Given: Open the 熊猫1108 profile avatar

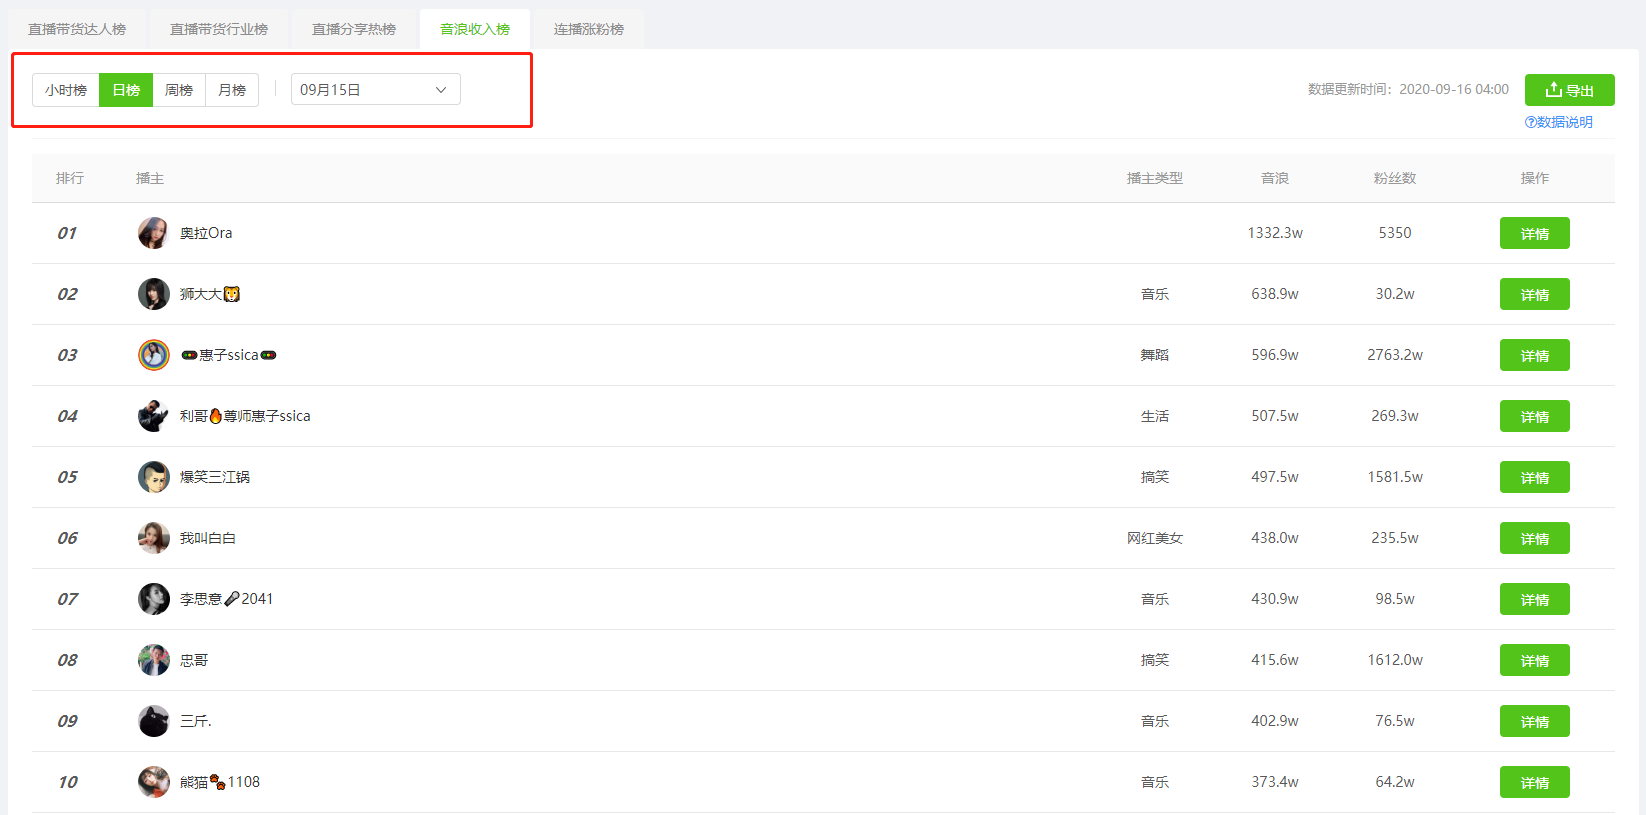Looking at the screenshot, I should tap(153, 782).
